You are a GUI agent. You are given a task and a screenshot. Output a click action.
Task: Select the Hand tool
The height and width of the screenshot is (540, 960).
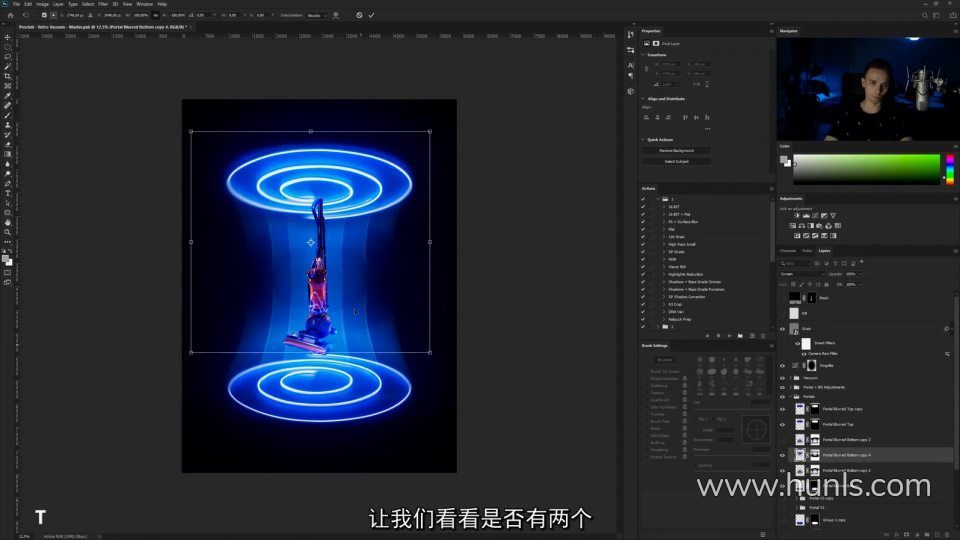point(7,223)
